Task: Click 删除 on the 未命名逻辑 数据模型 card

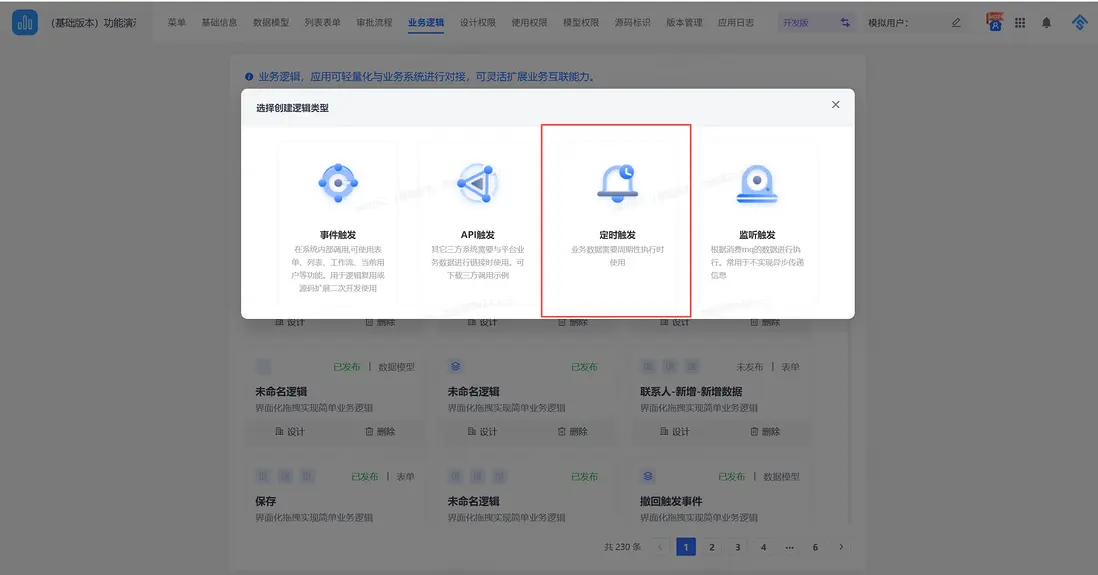Action: tap(380, 431)
